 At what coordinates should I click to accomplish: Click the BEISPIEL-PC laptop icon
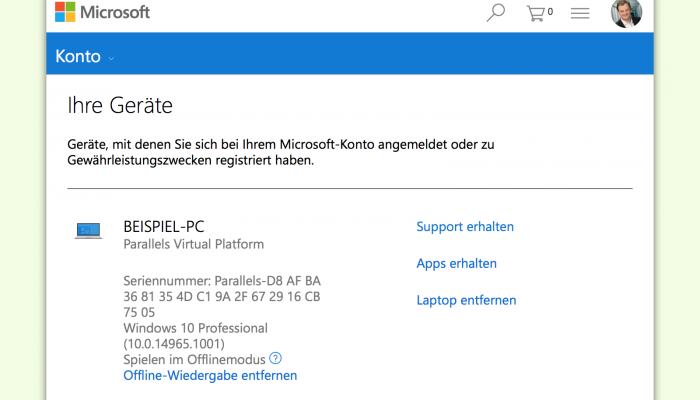point(88,230)
